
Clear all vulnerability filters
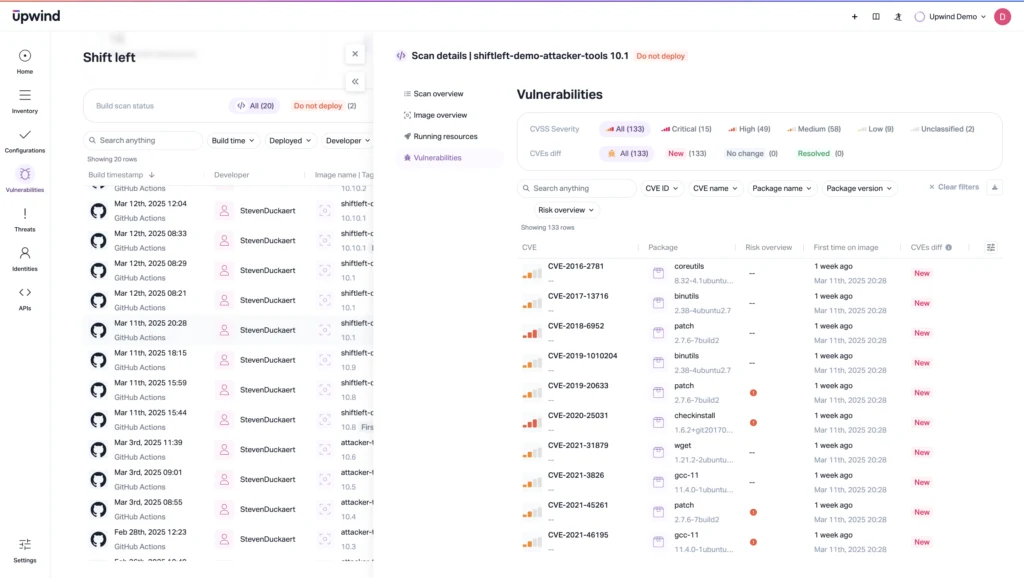coord(954,187)
